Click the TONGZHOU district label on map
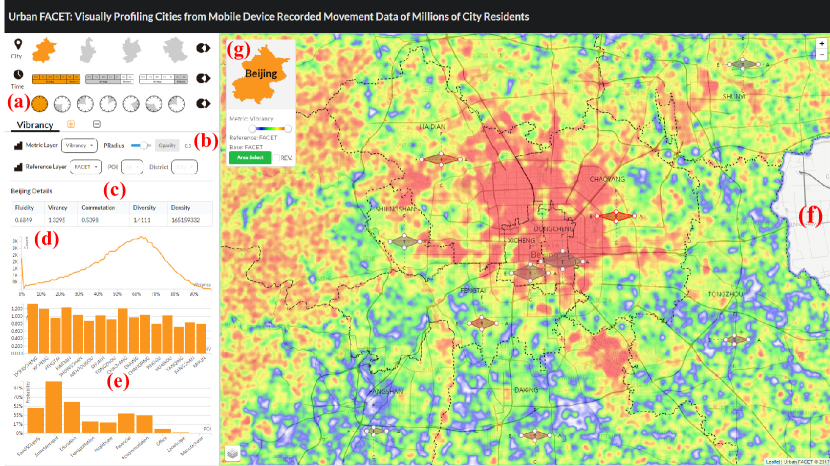The image size is (830, 466). tap(726, 294)
